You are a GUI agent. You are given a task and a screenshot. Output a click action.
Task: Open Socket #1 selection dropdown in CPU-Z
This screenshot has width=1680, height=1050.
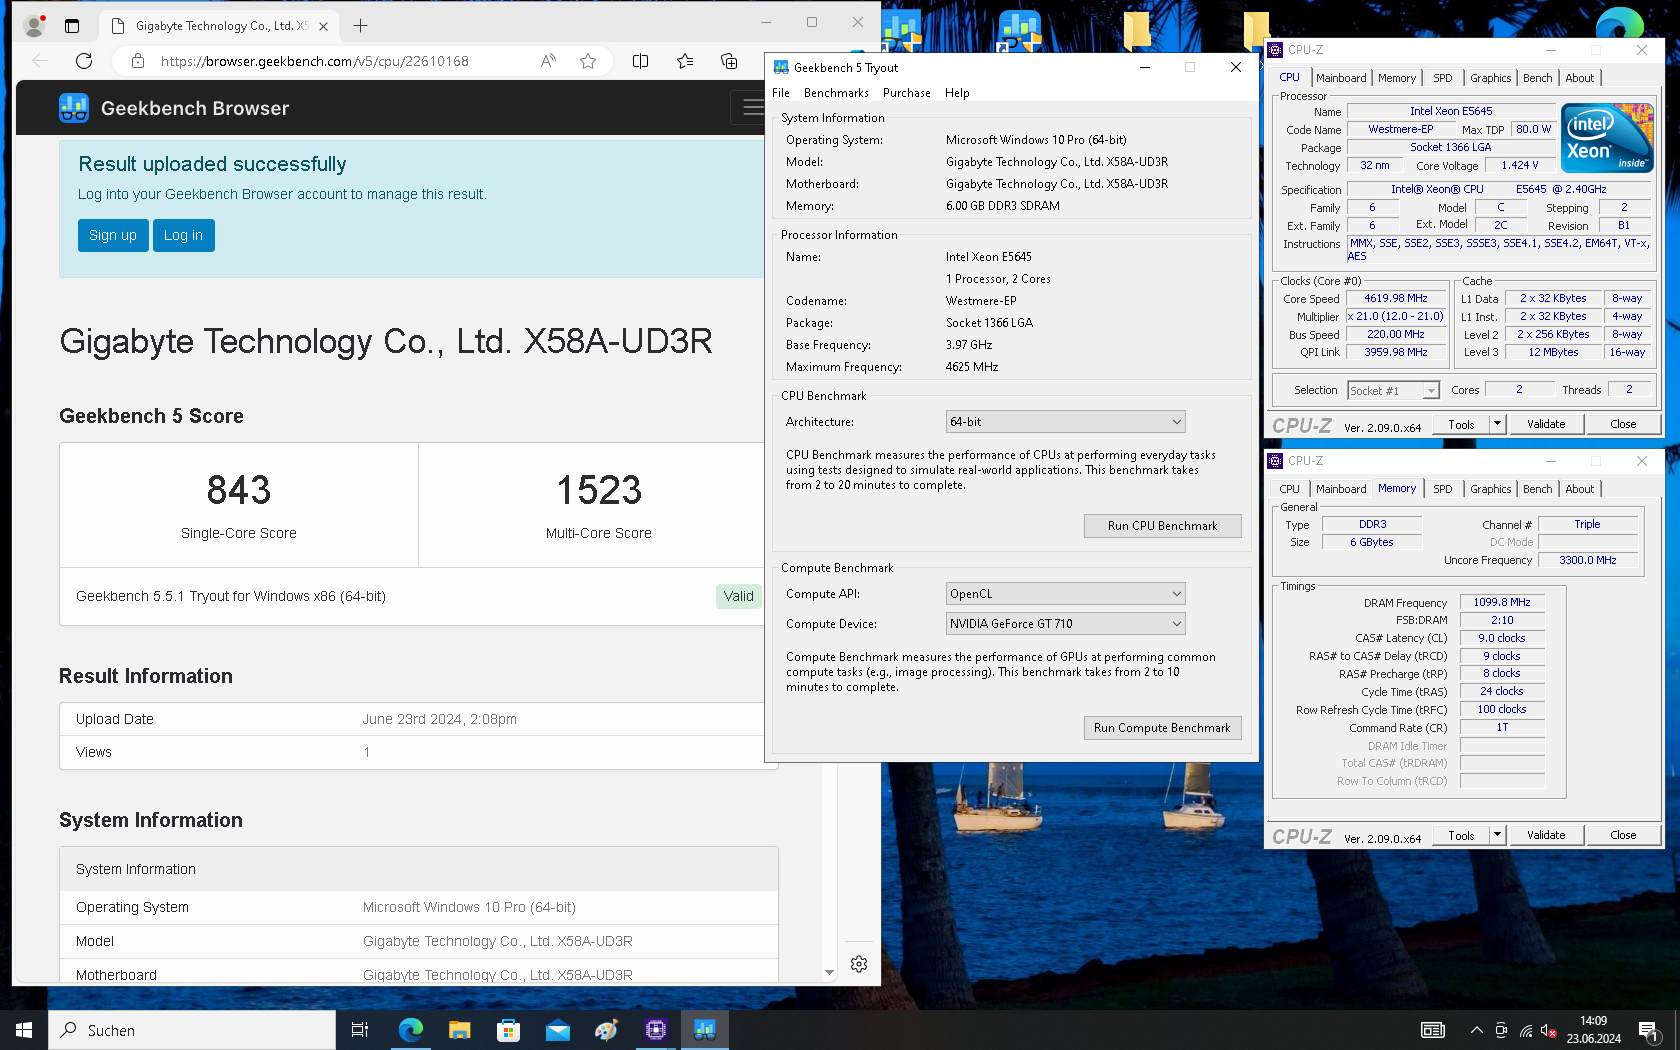click(1393, 391)
